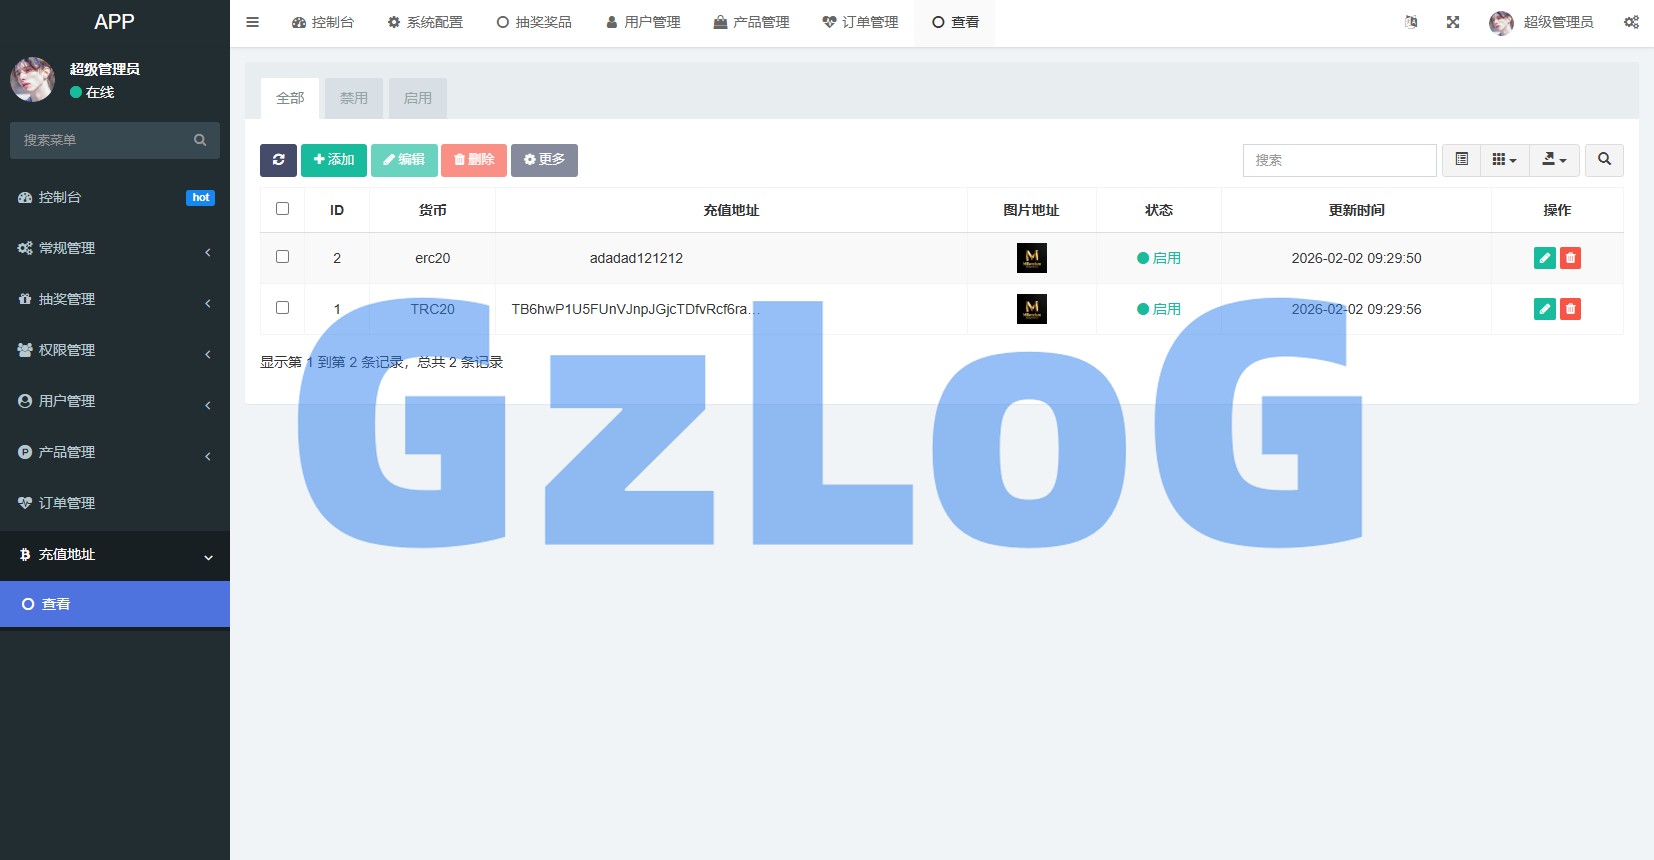Refresh the table with the refresh button
Viewport: 1654px width, 860px height.
(278, 160)
